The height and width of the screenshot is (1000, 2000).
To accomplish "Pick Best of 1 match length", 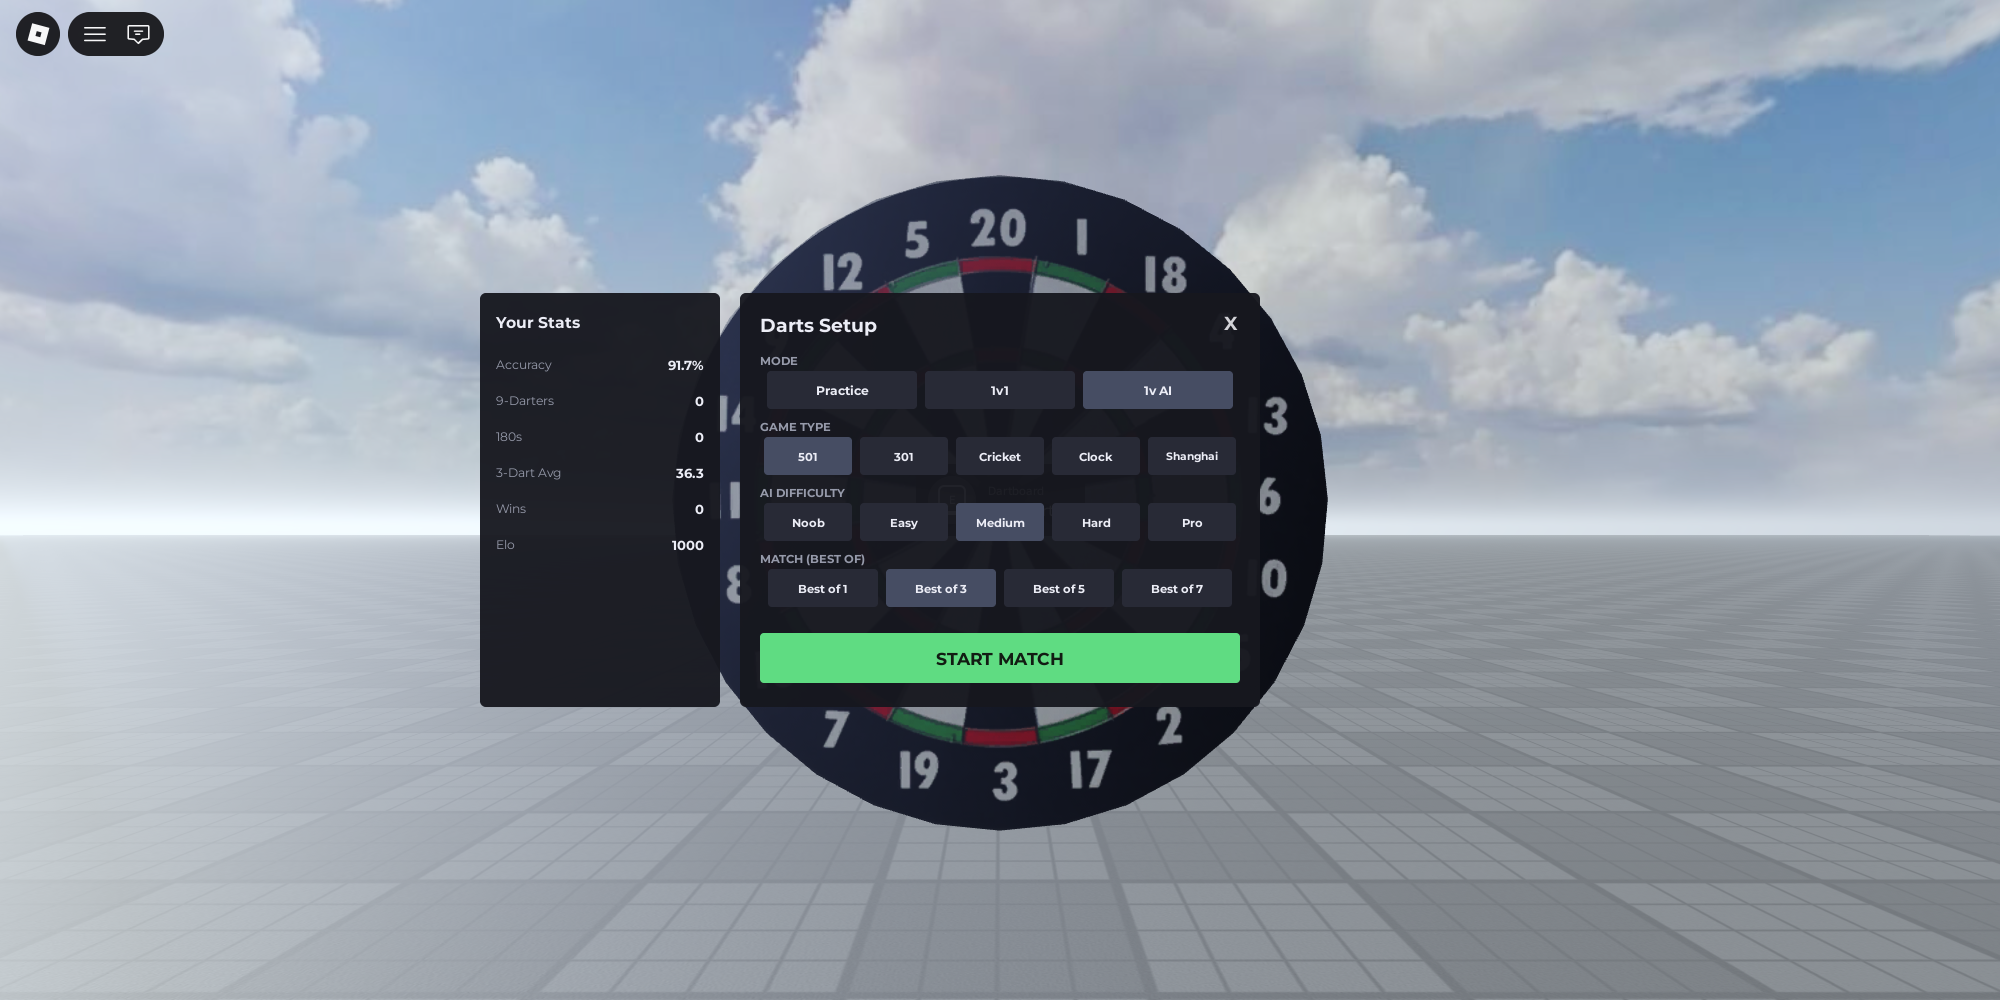I will [x=823, y=588].
